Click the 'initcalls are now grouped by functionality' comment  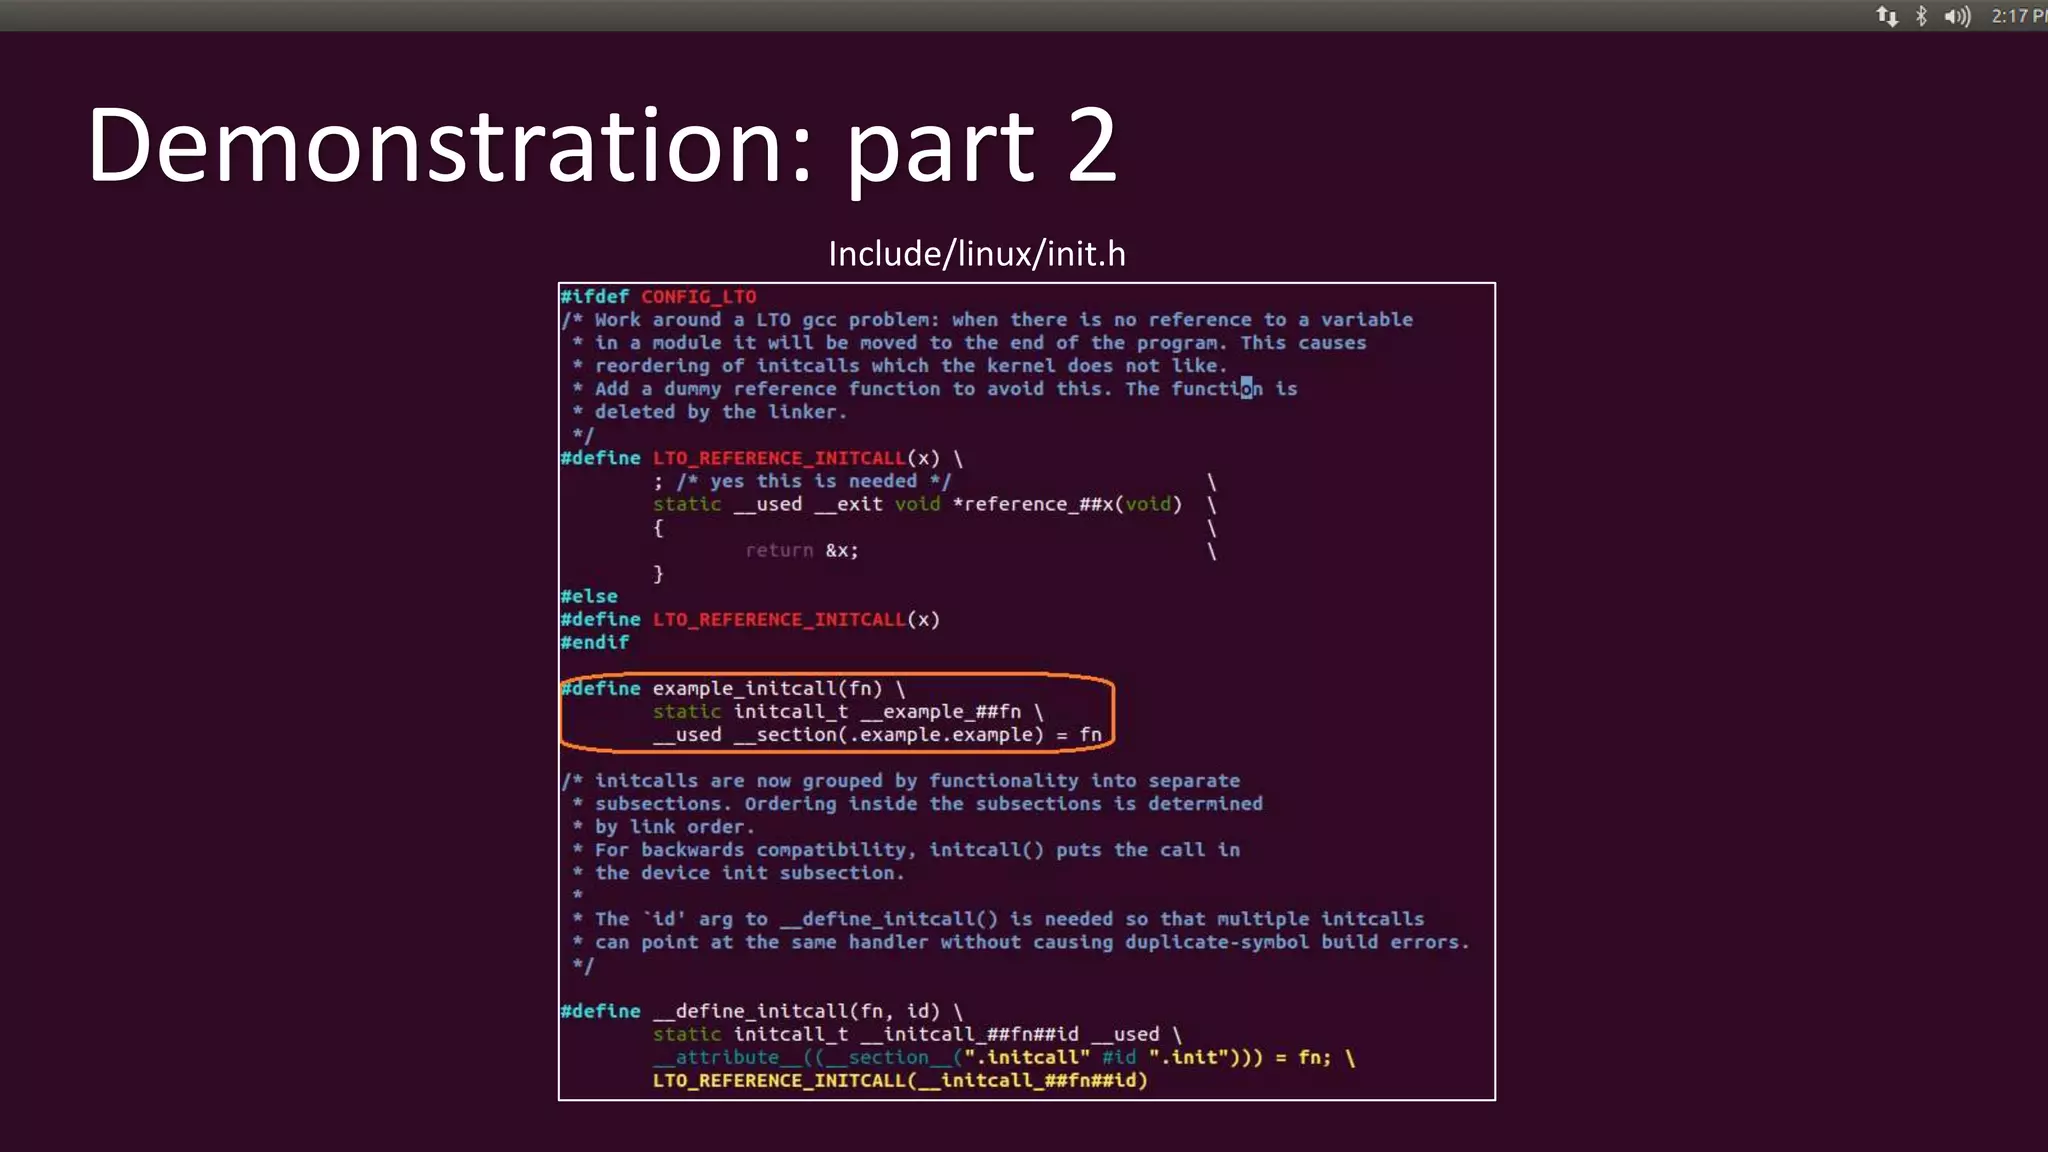coord(900,780)
